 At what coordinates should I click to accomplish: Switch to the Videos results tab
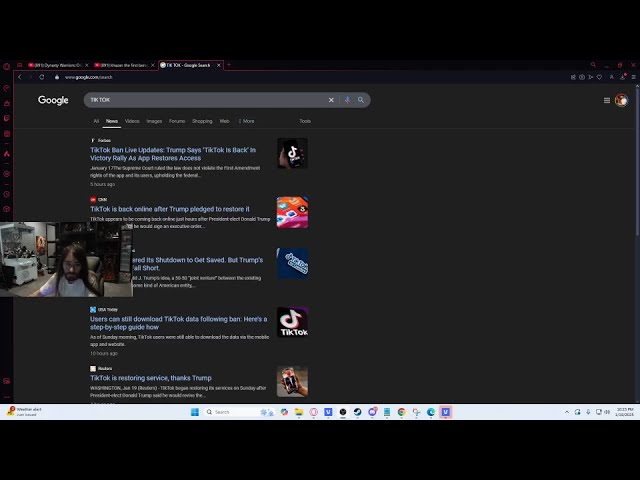[x=132, y=121]
